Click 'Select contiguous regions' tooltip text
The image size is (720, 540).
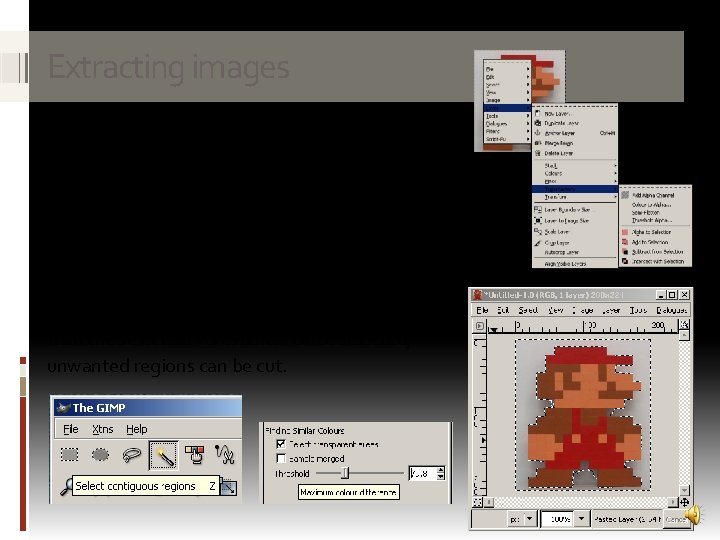[x=135, y=486]
